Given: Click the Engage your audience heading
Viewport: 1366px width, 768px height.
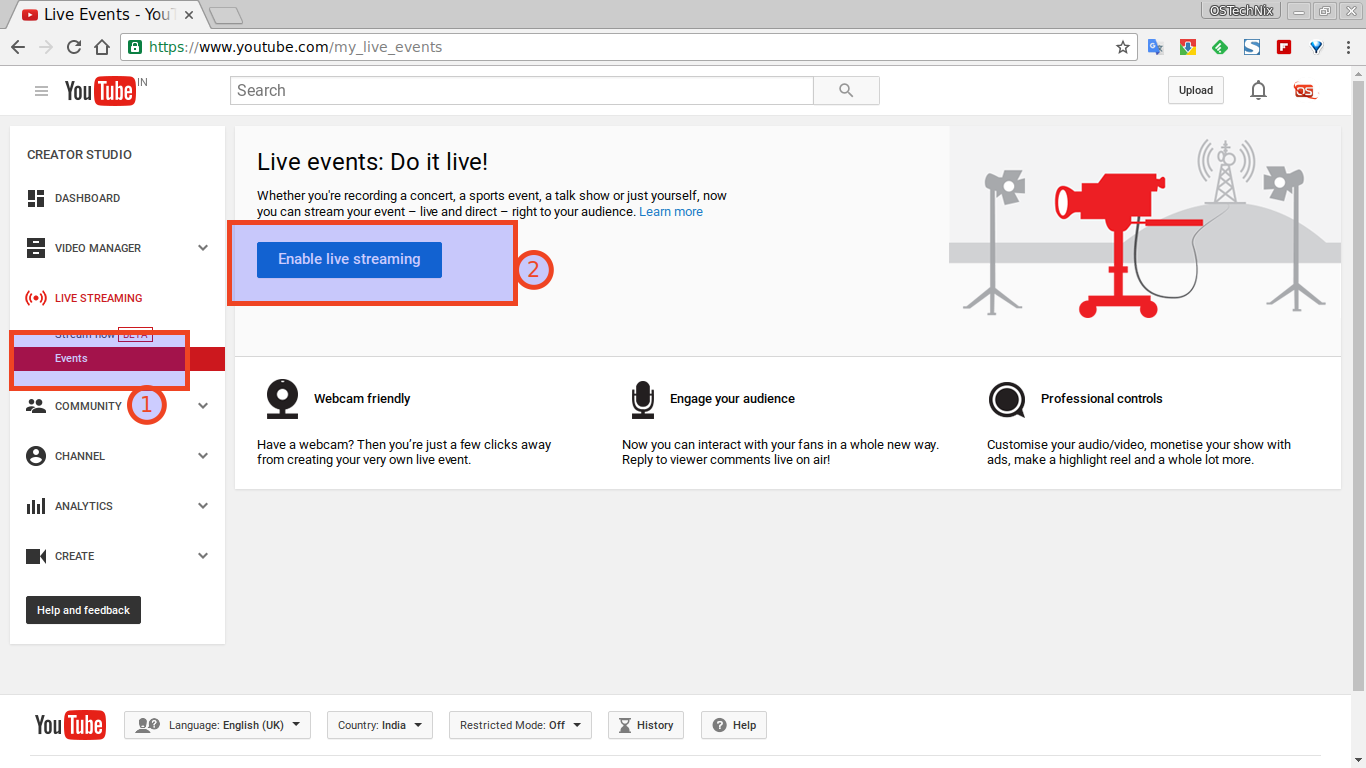Looking at the screenshot, I should tap(732, 399).
